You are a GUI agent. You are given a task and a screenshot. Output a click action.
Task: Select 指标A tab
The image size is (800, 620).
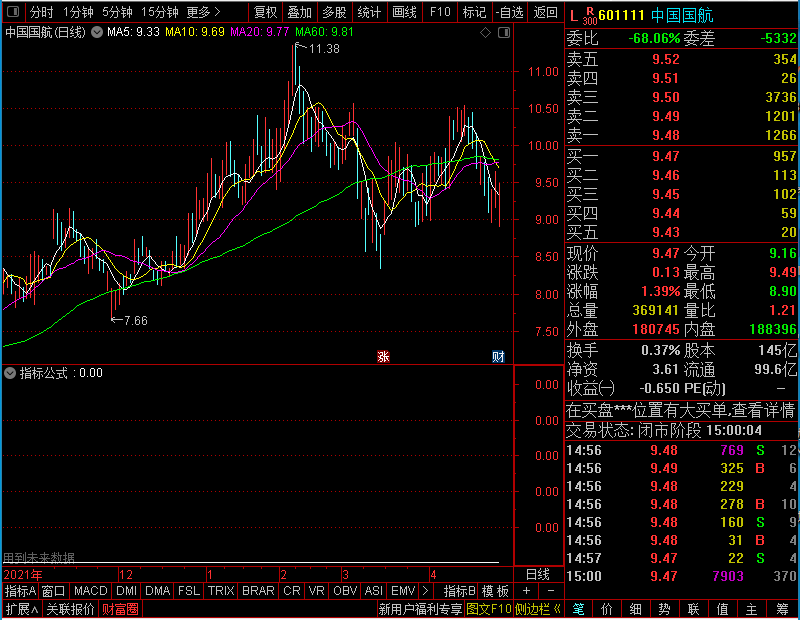pyautogui.click(x=20, y=591)
